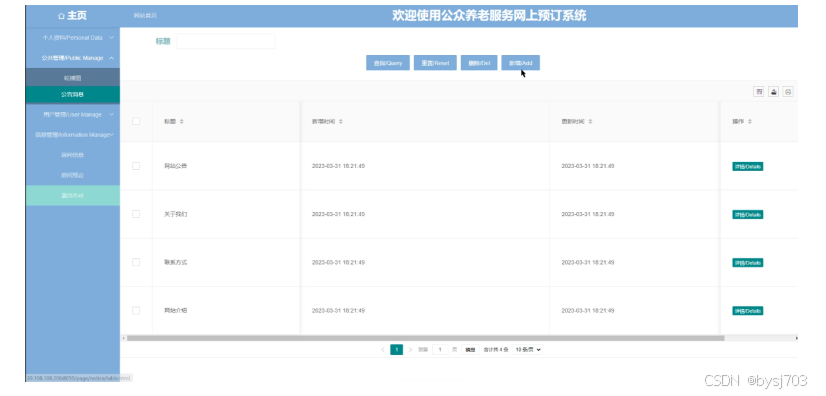Open 房间信息 sidebar item

(x=73, y=155)
